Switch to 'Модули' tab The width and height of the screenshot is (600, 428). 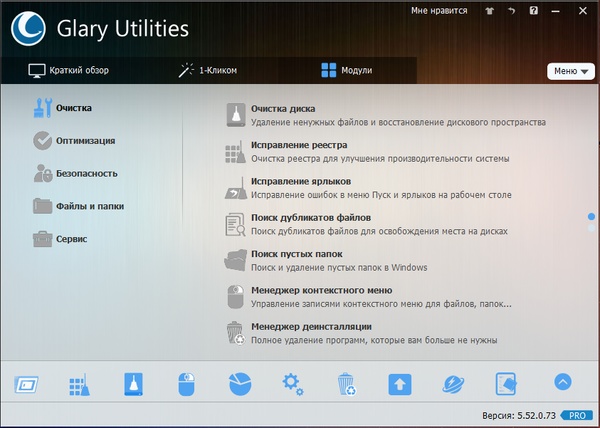pos(347,70)
